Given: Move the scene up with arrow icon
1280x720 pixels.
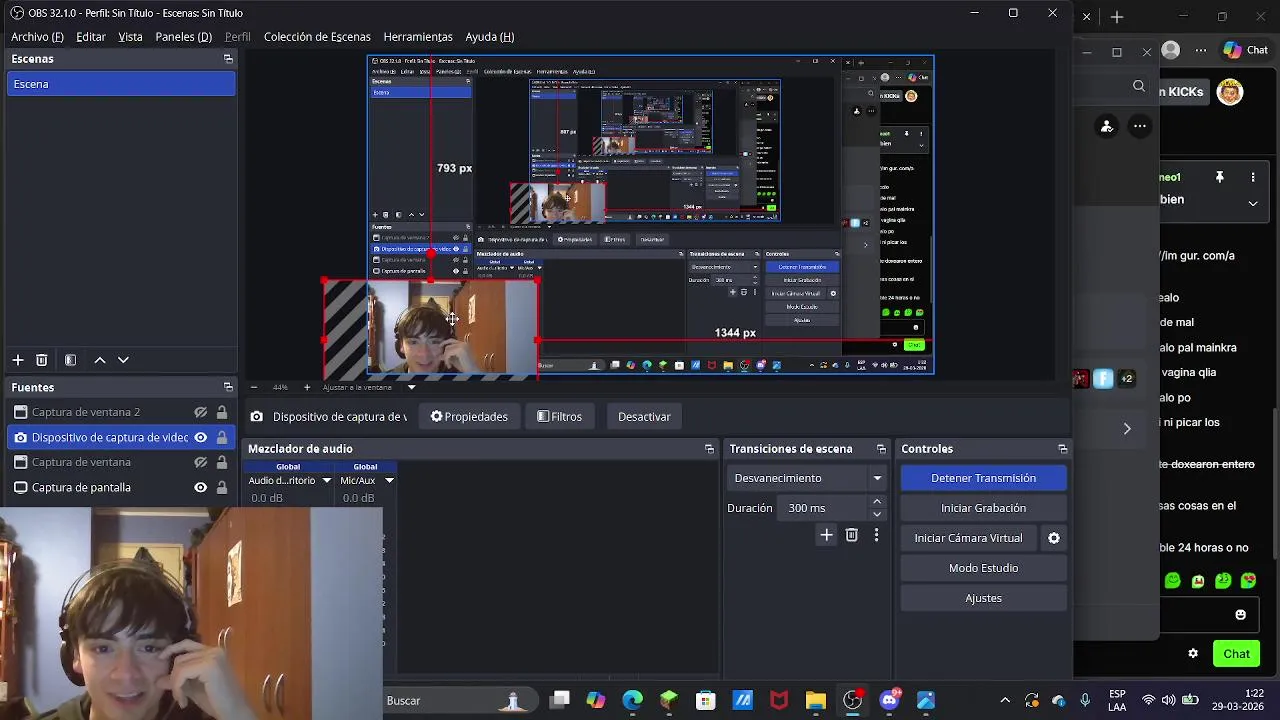Looking at the screenshot, I should point(100,360).
